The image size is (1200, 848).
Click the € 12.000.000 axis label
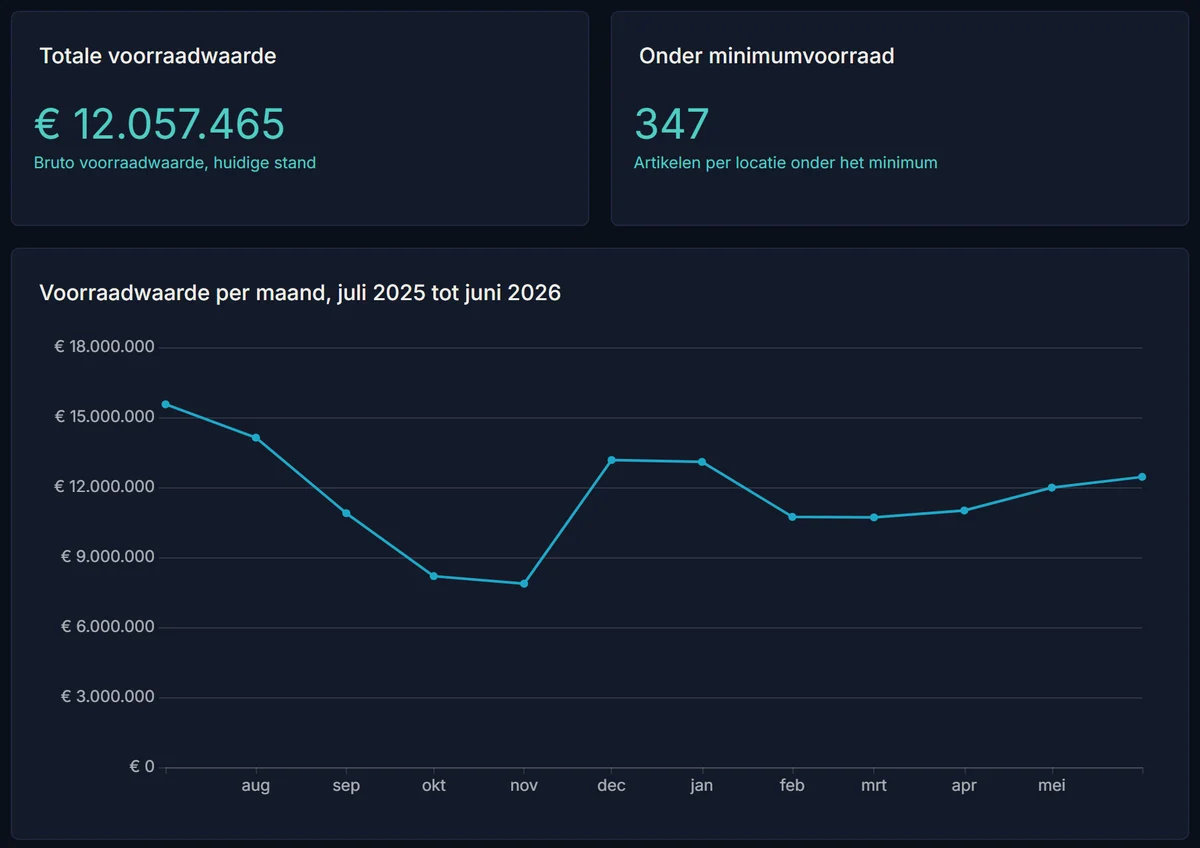click(105, 487)
